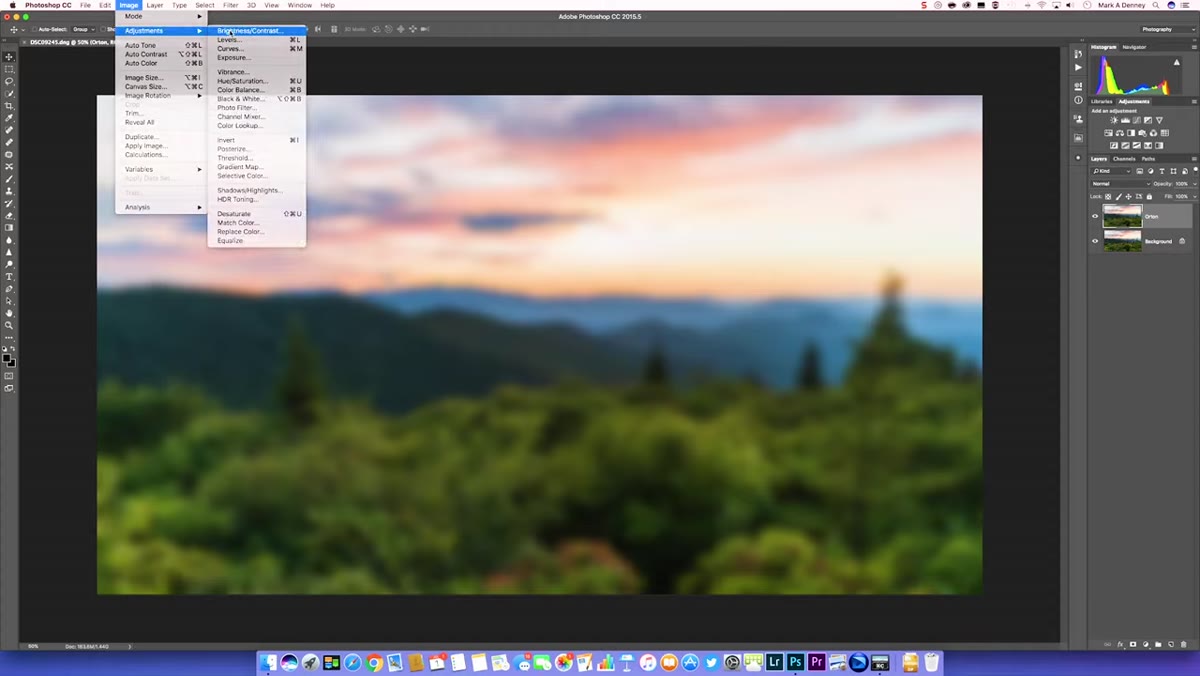This screenshot has width=1200, height=676.
Task: Open the Layers panel options menu
Action: tap(1194, 159)
